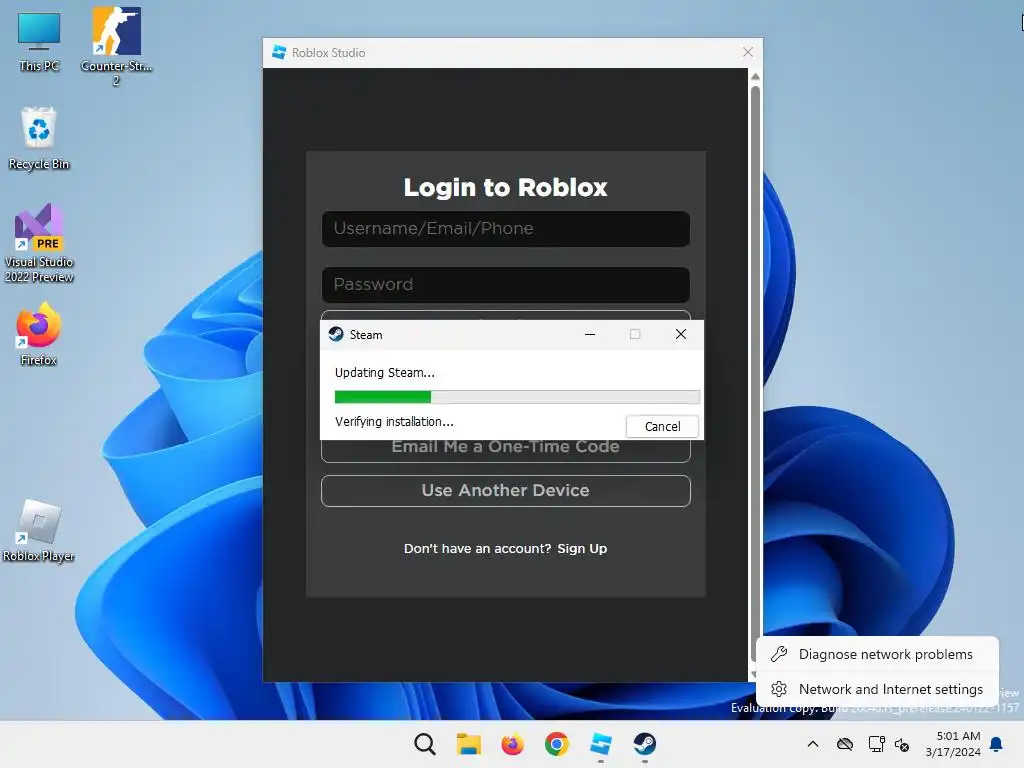This screenshot has width=1024, height=768.
Task: Minimize the Steam updater window
Action: [x=590, y=334]
